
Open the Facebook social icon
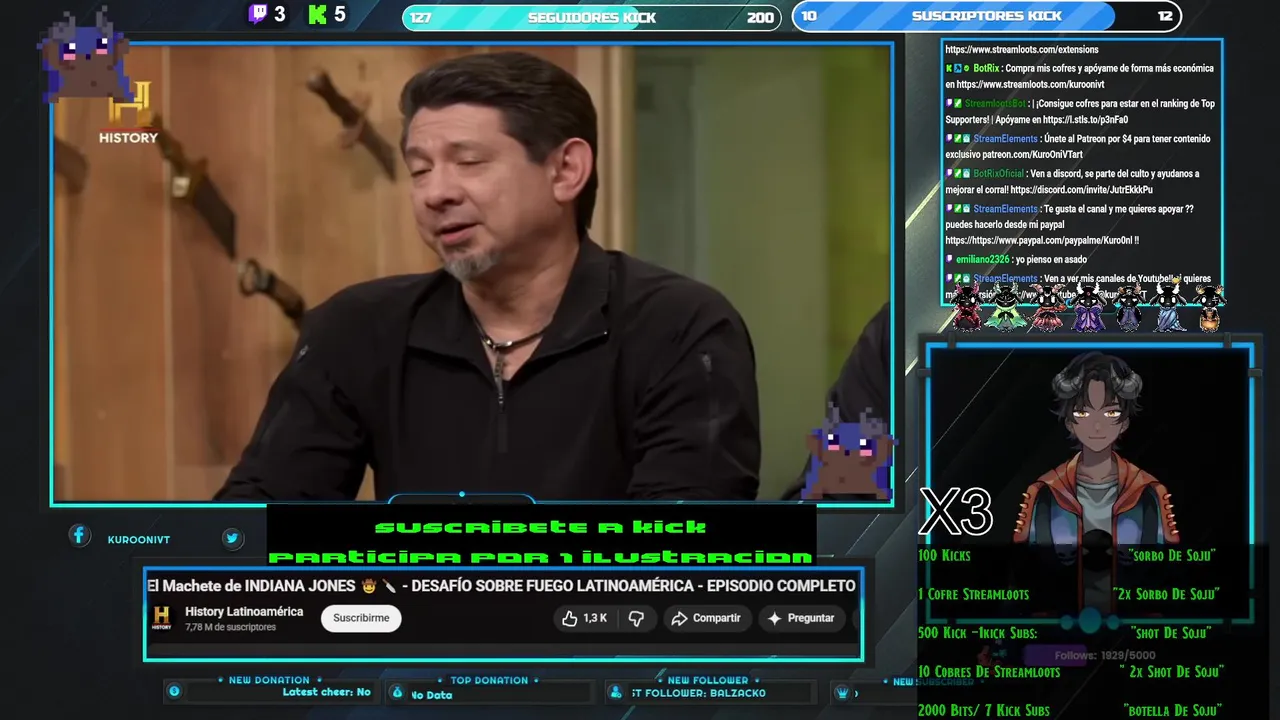(x=79, y=536)
